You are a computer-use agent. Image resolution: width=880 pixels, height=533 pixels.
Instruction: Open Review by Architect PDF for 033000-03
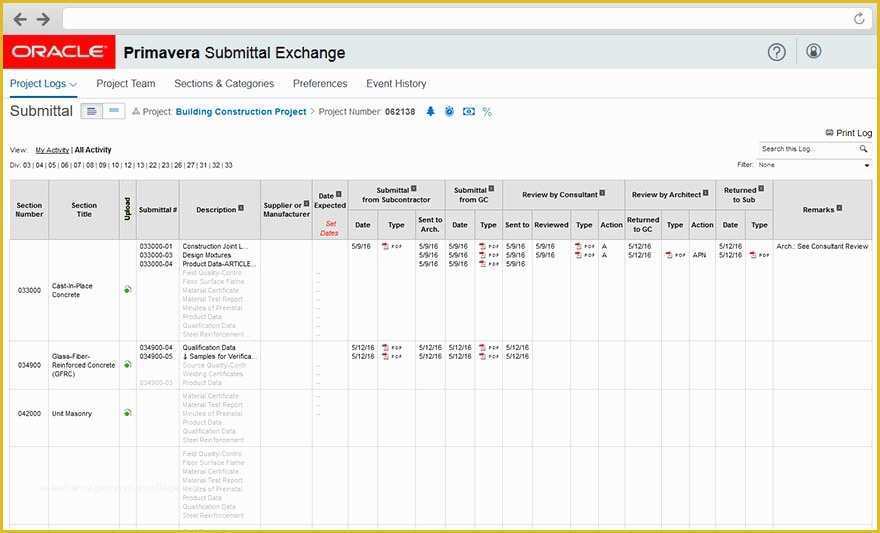point(676,255)
